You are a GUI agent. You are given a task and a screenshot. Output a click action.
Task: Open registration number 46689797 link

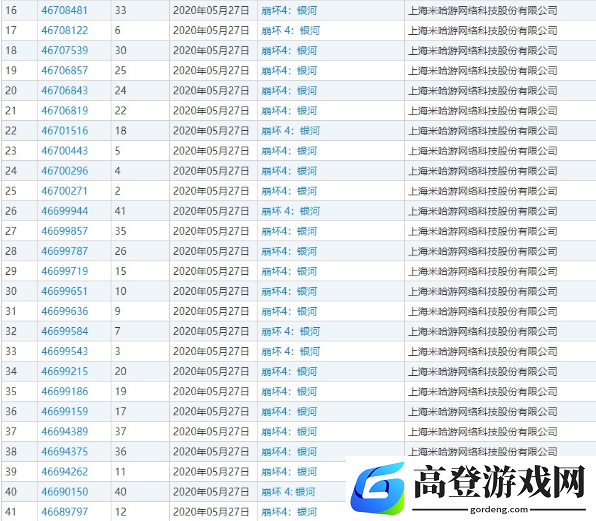(x=64, y=512)
